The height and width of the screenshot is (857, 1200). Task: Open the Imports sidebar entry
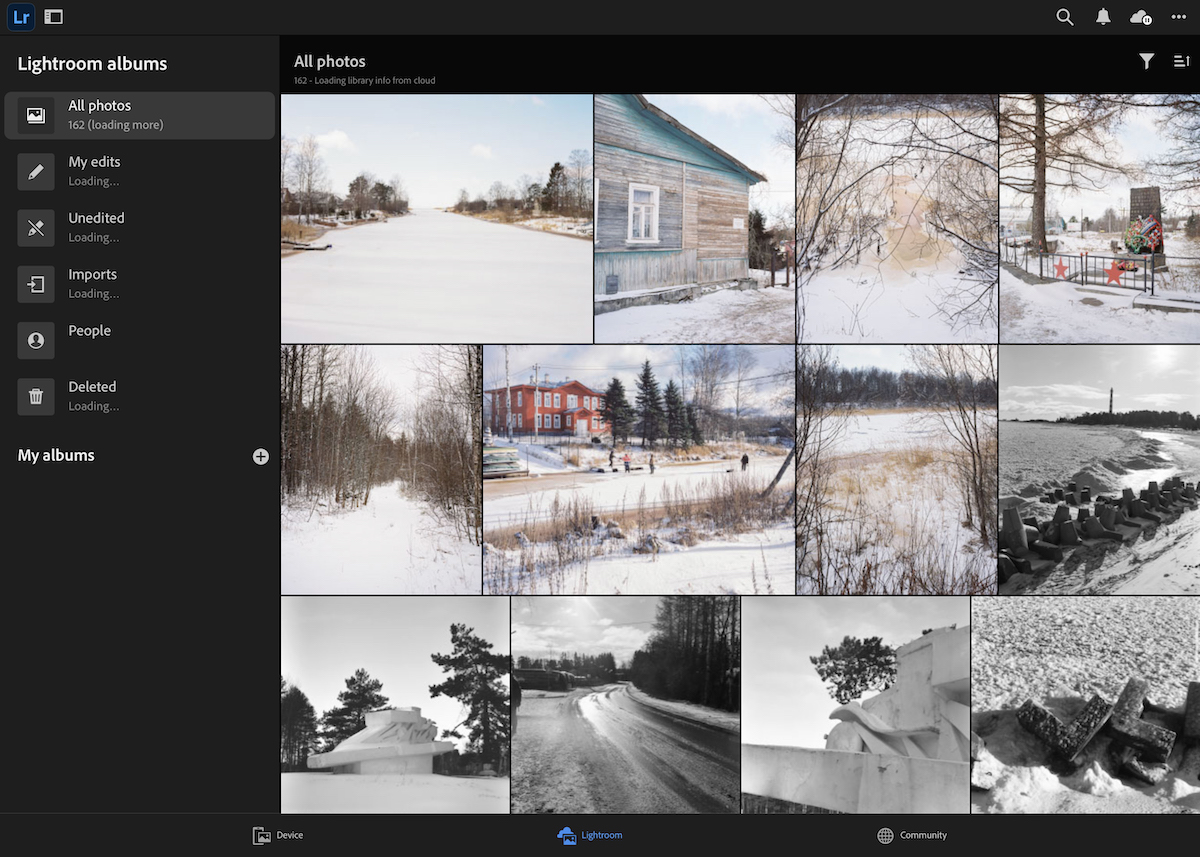point(36,284)
